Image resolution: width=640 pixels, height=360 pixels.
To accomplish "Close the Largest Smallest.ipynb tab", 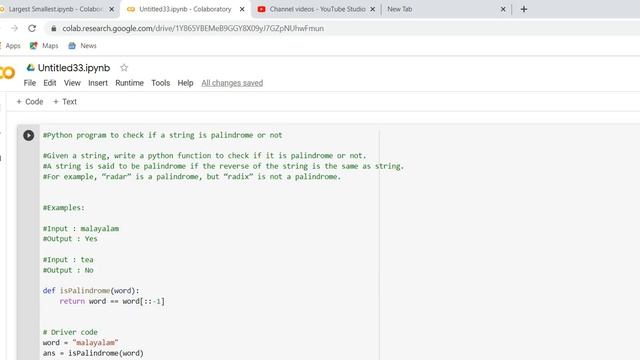I will (111, 9).
